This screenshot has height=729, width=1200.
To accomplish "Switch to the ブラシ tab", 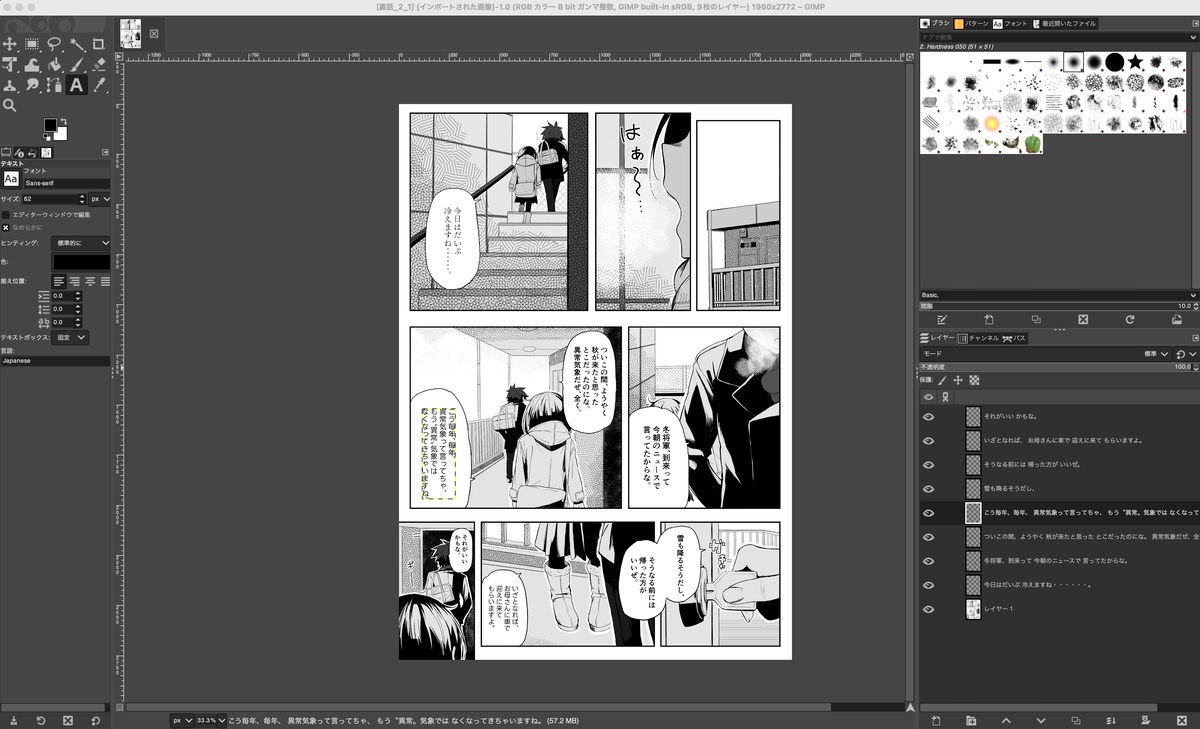I will 935,23.
